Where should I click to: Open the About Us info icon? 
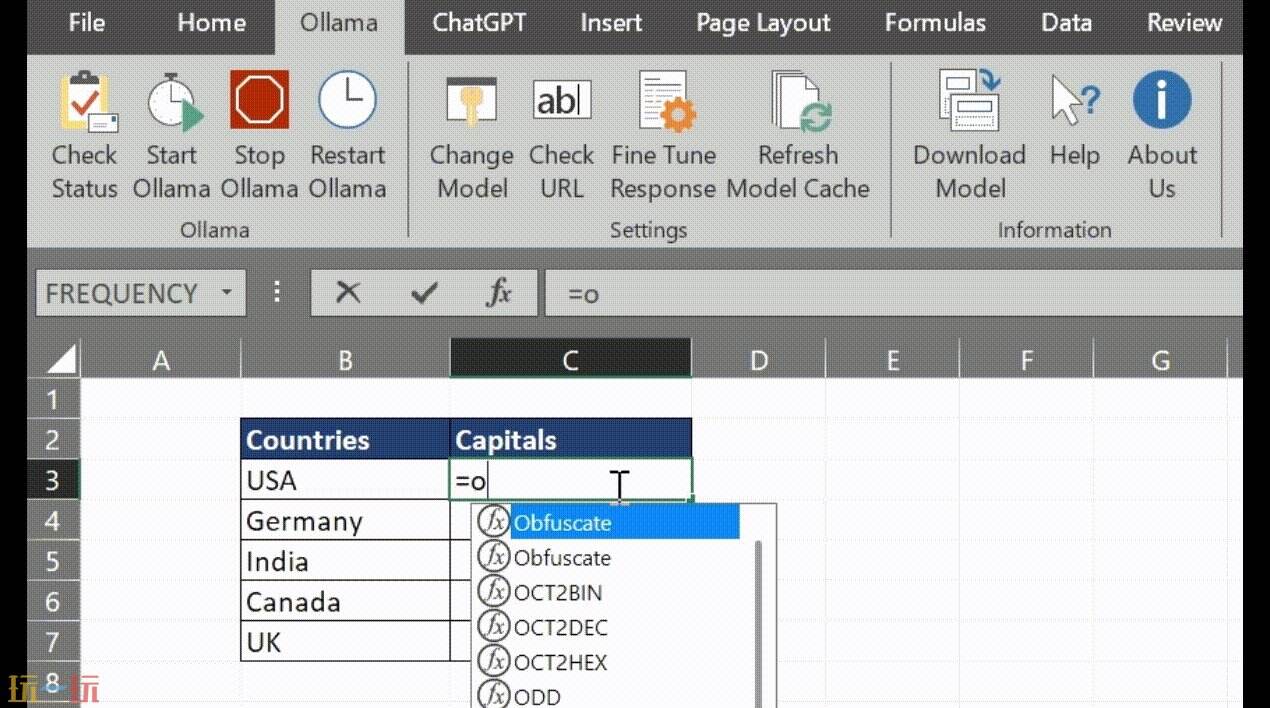click(x=1161, y=100)
